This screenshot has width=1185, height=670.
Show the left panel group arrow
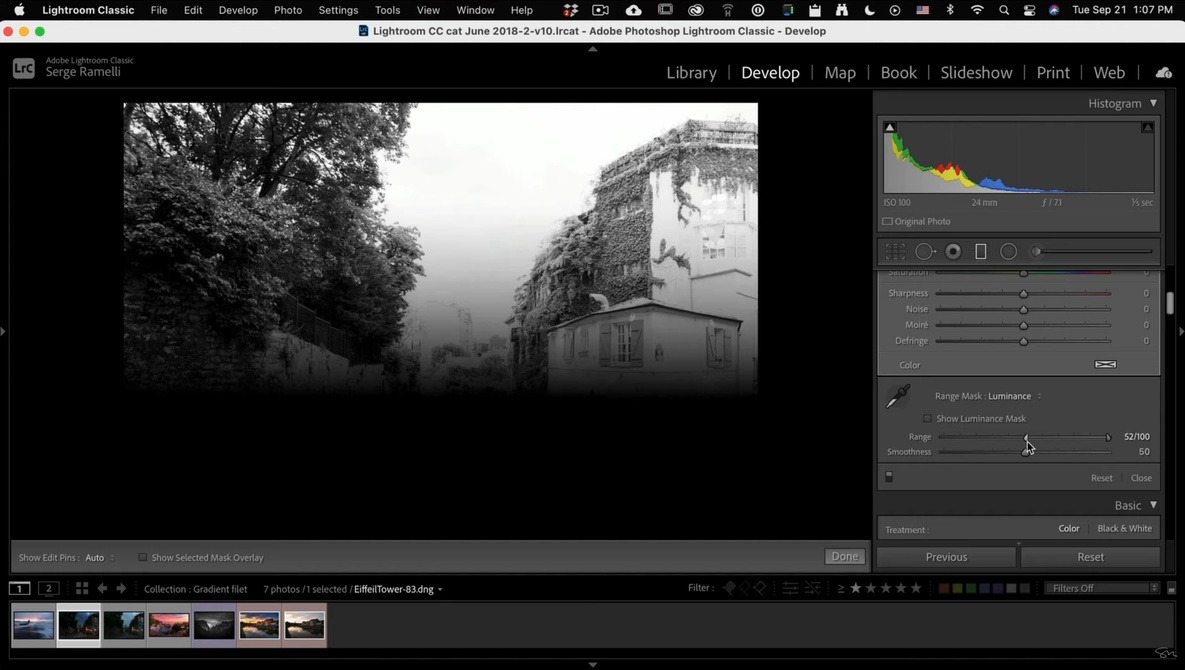point(4,331)
